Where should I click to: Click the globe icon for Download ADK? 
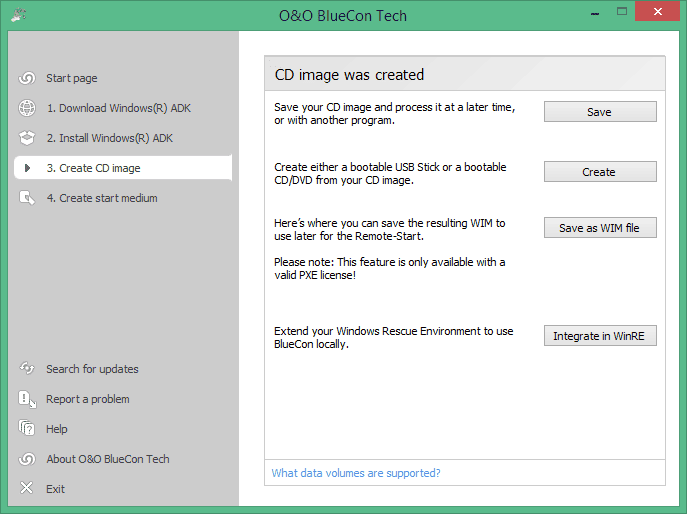coord(27,108)
